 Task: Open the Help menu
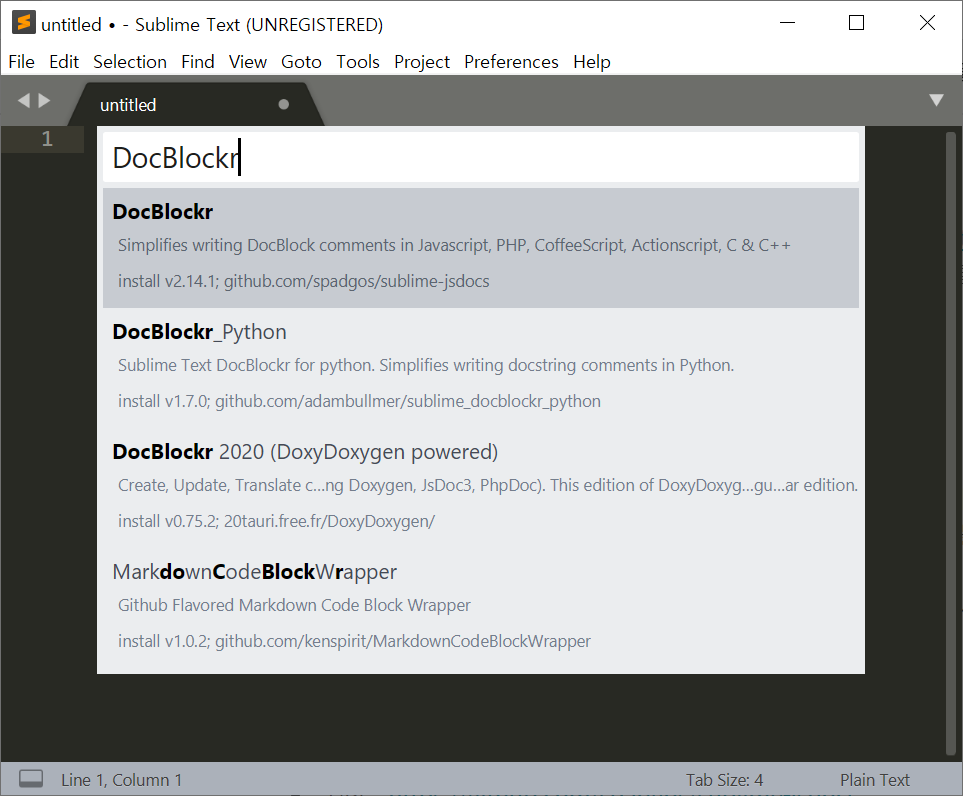591,62
